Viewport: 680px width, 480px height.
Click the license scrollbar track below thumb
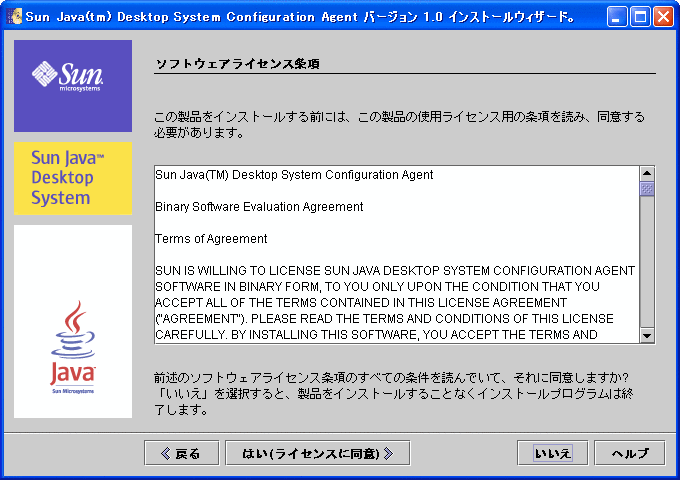[647, 262]
